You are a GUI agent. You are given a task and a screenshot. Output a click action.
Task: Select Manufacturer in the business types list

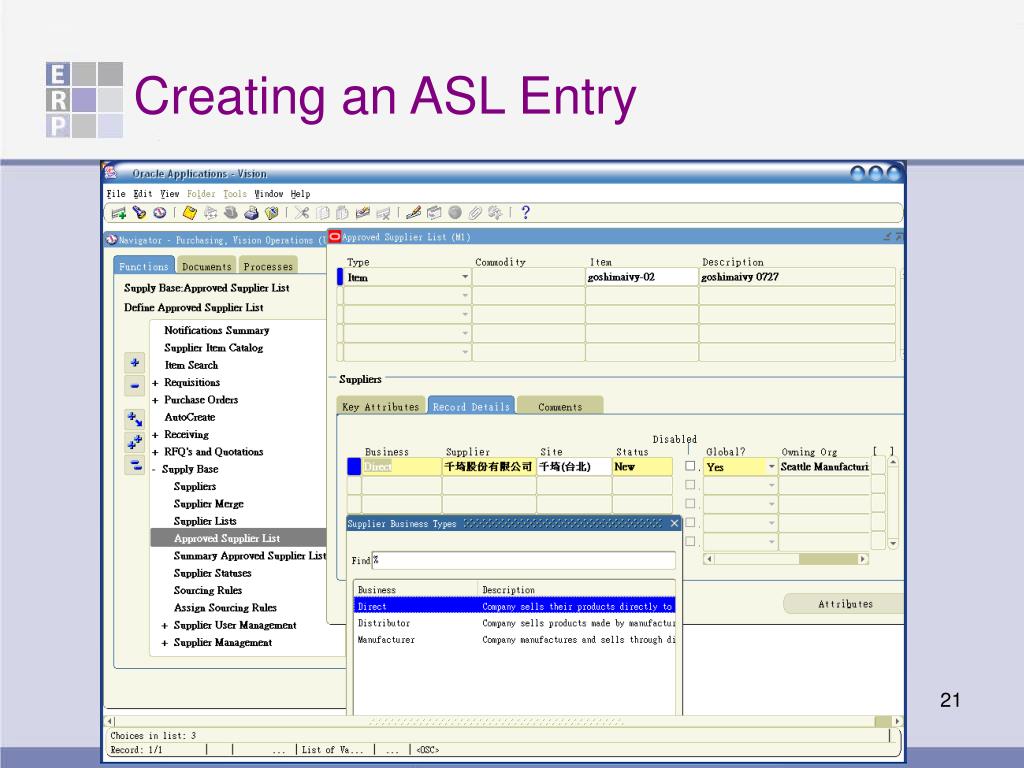click(x=514, y=640)
